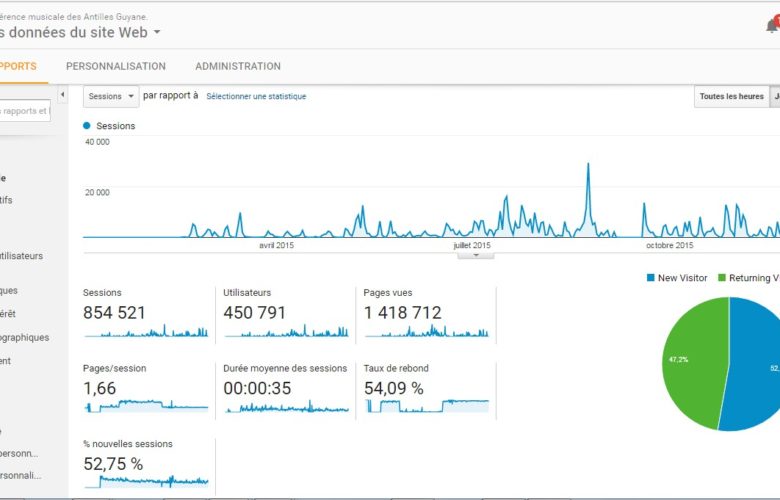This screenshot has height=500, width=780.
Task: Select the 'Toutes les heures' button
Action: tap(731, 96)
